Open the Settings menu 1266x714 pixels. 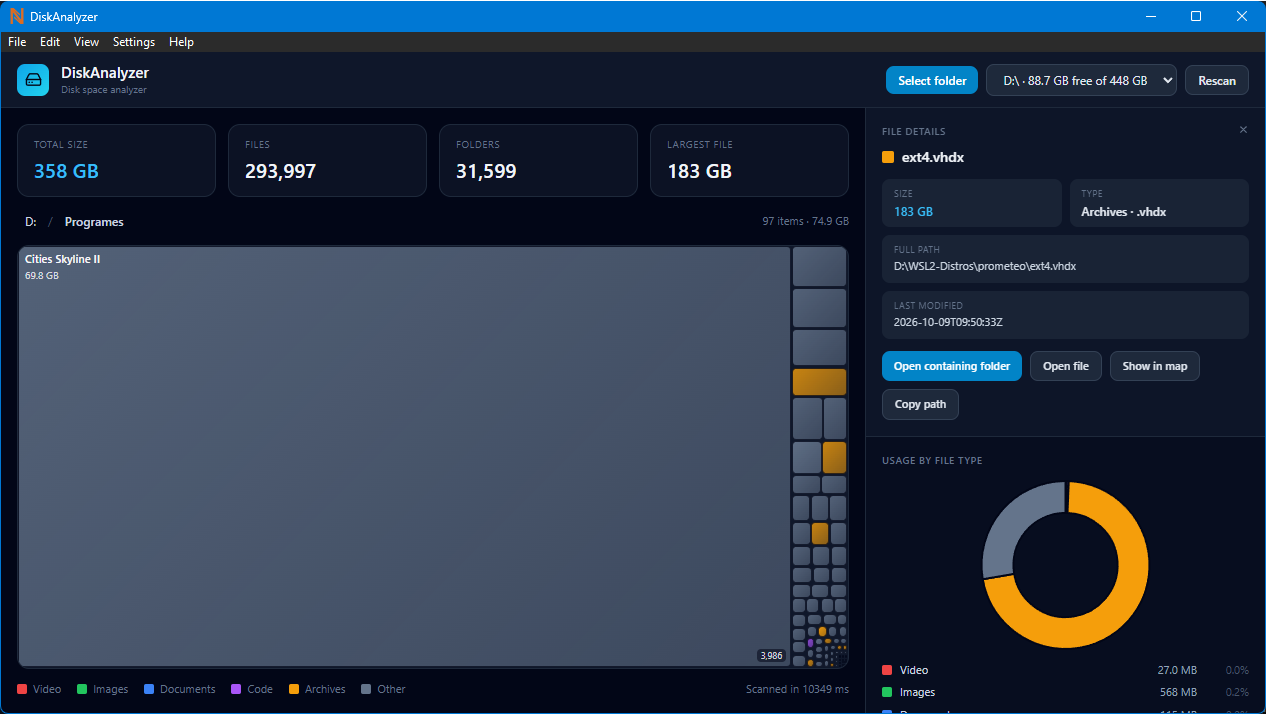coord(134,42)
